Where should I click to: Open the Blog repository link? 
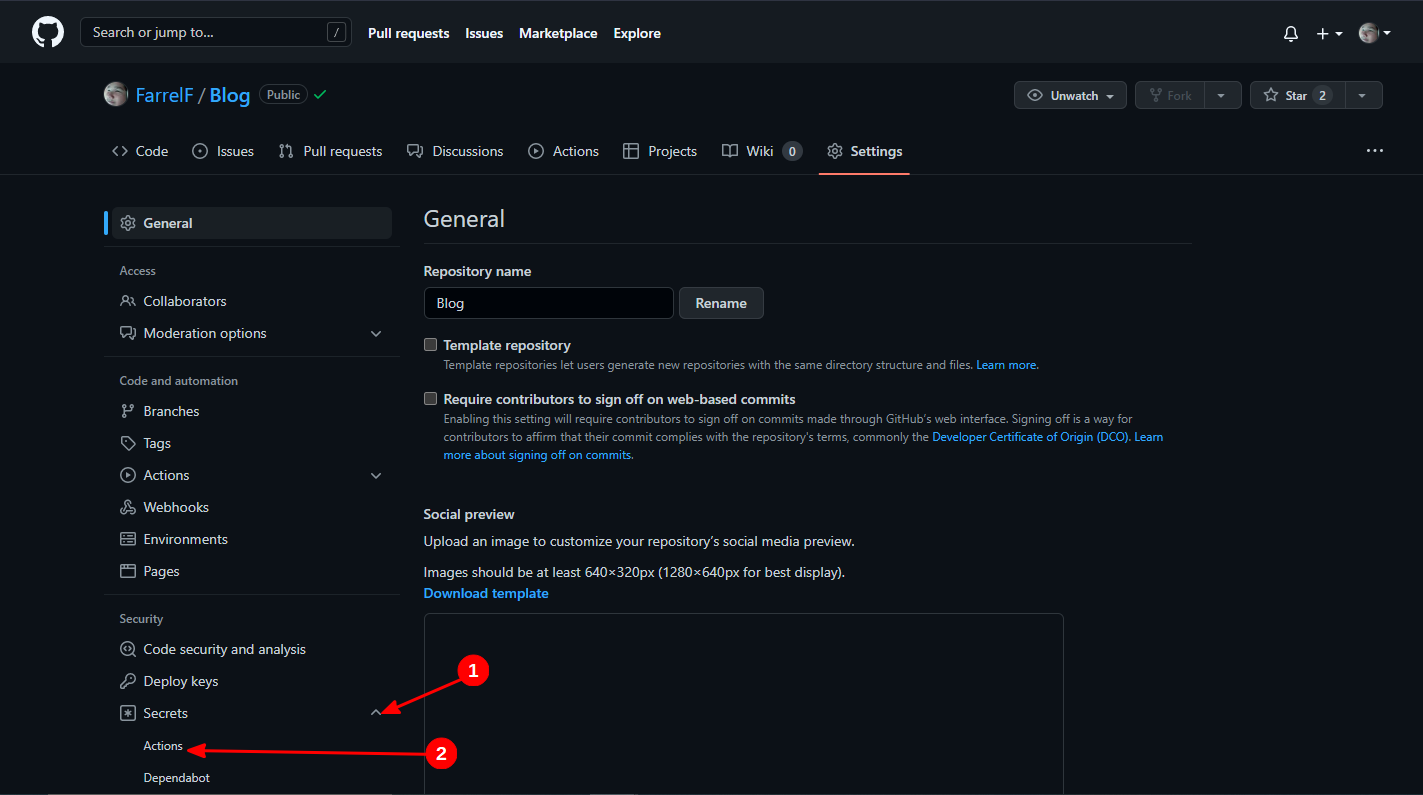click(x=230, y=95)
